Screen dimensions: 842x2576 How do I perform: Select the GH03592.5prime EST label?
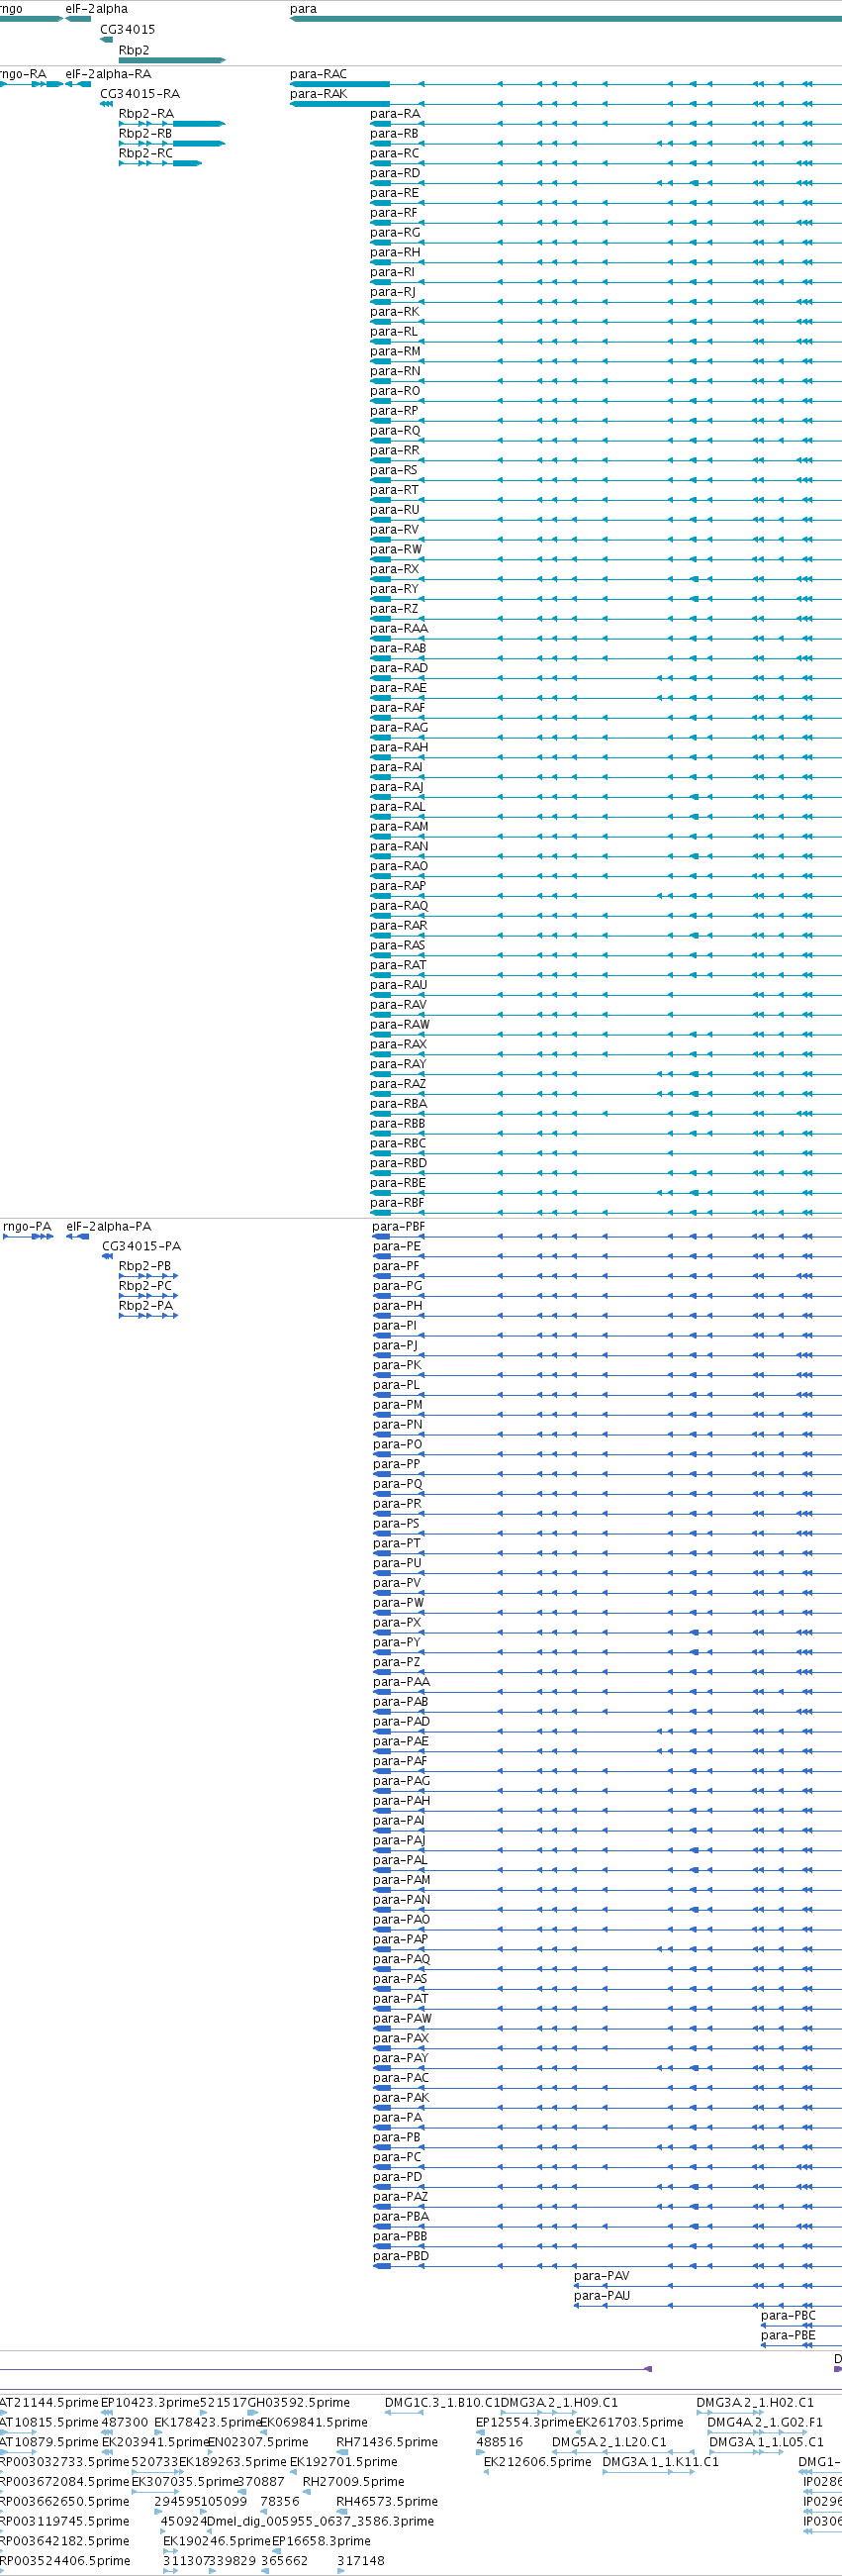299,2403
